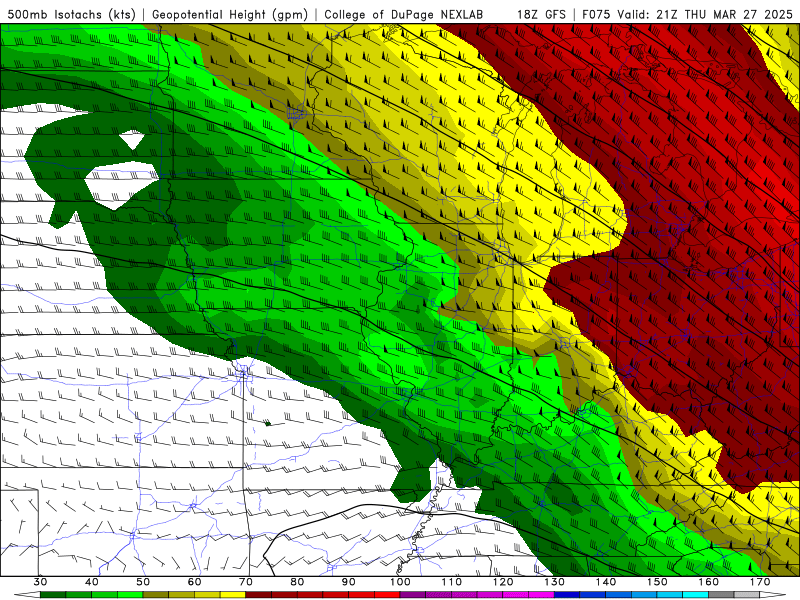Click the "90" label on the color scale
This screenshot has width=800, height=600.
pos(348,582)
